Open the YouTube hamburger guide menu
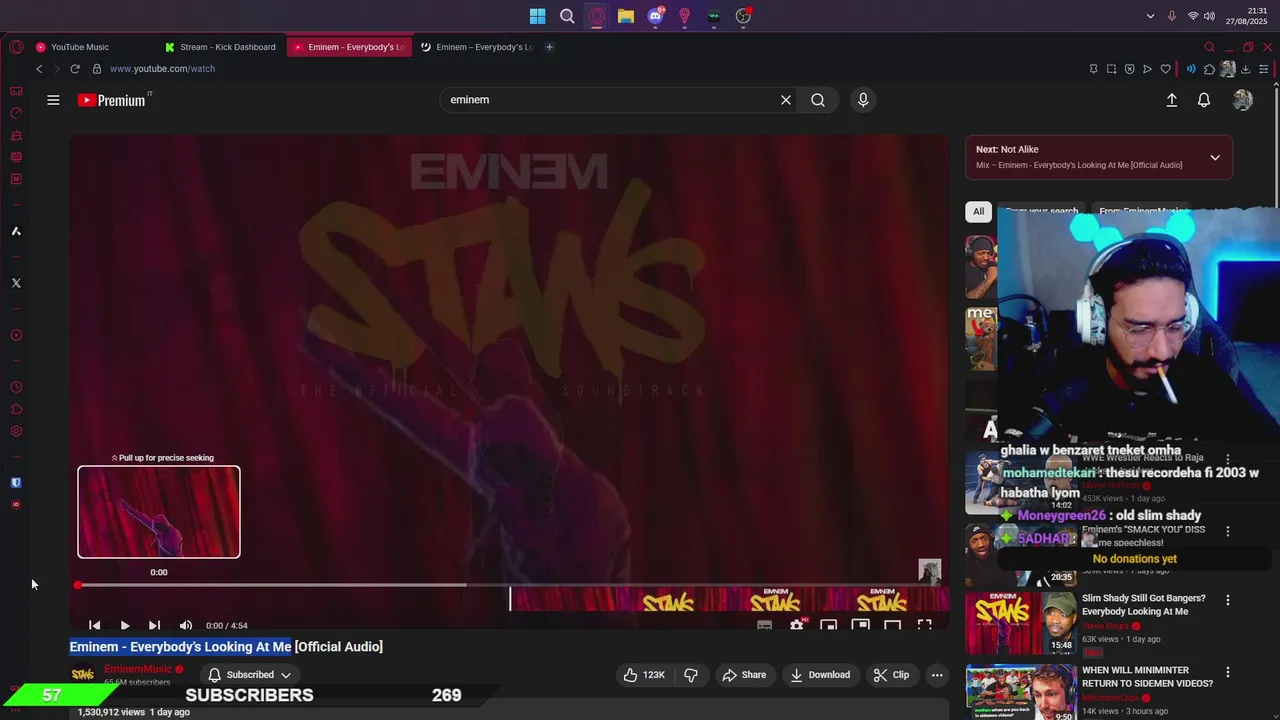The width and height of the screenshot is (1280, 720). coord(53,100)
